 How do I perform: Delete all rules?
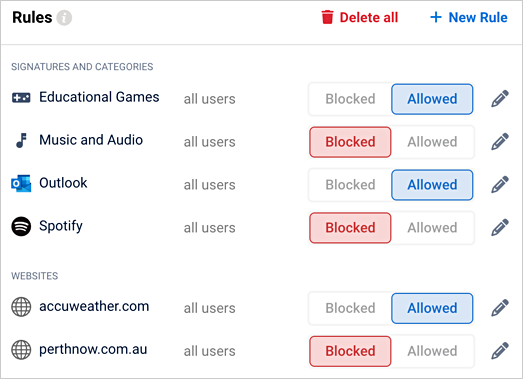(x=360, y=18)
